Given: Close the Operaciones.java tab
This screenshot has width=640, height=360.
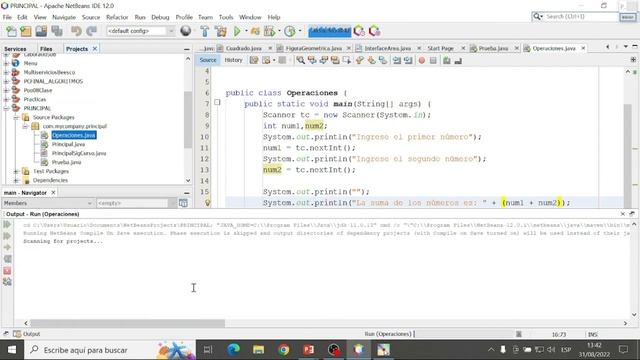Looking at the screenshot, I should coord(583,48).
